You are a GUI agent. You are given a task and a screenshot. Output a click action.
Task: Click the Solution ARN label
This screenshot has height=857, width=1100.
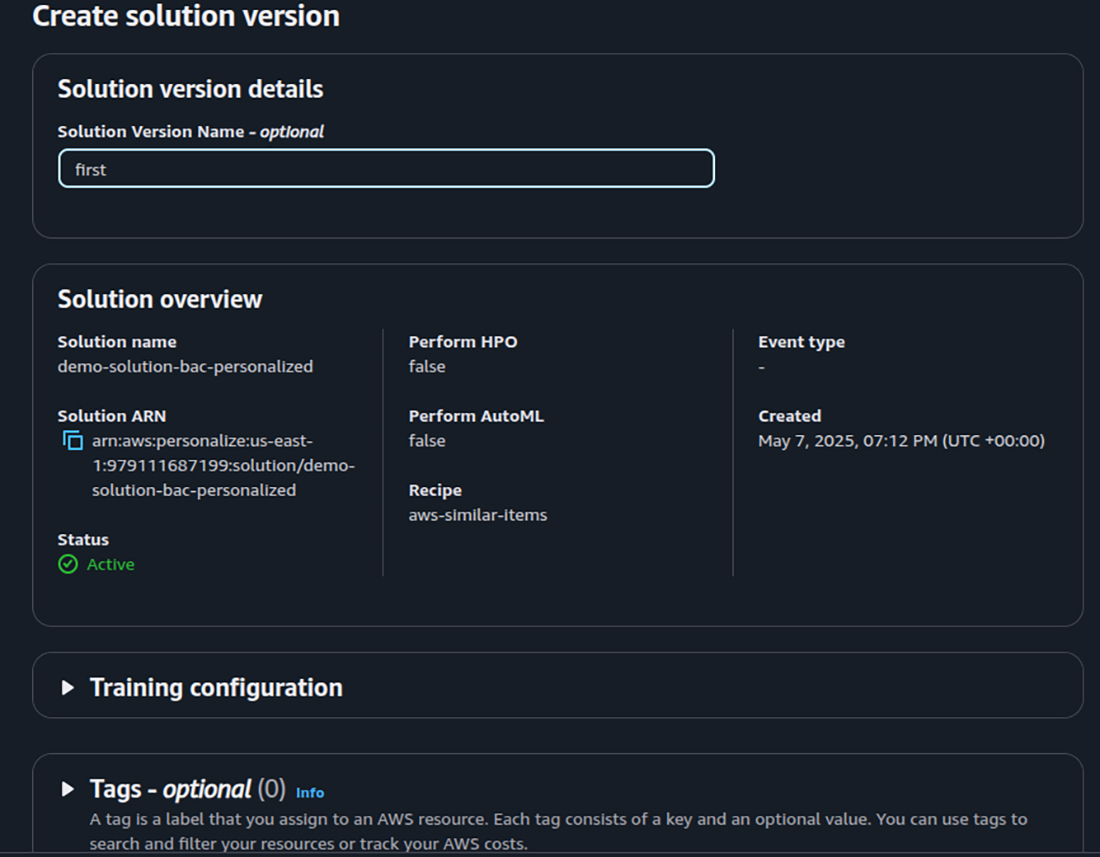pos(112,416)
